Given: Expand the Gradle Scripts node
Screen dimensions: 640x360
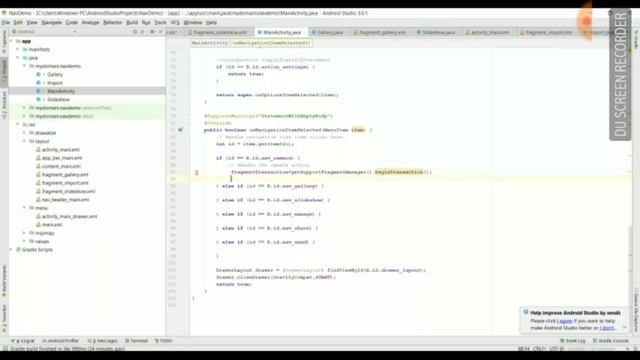Looking at the screenshot, I should [x=11, y=250].
